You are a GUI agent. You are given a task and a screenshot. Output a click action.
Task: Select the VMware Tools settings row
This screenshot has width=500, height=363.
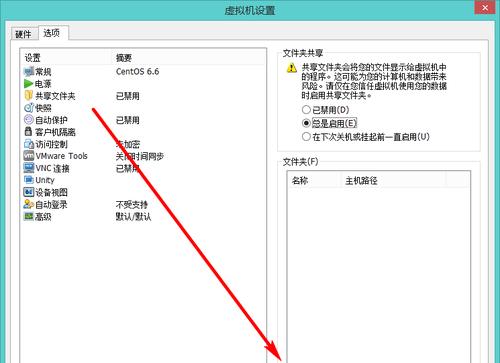[x=143, y=156]
